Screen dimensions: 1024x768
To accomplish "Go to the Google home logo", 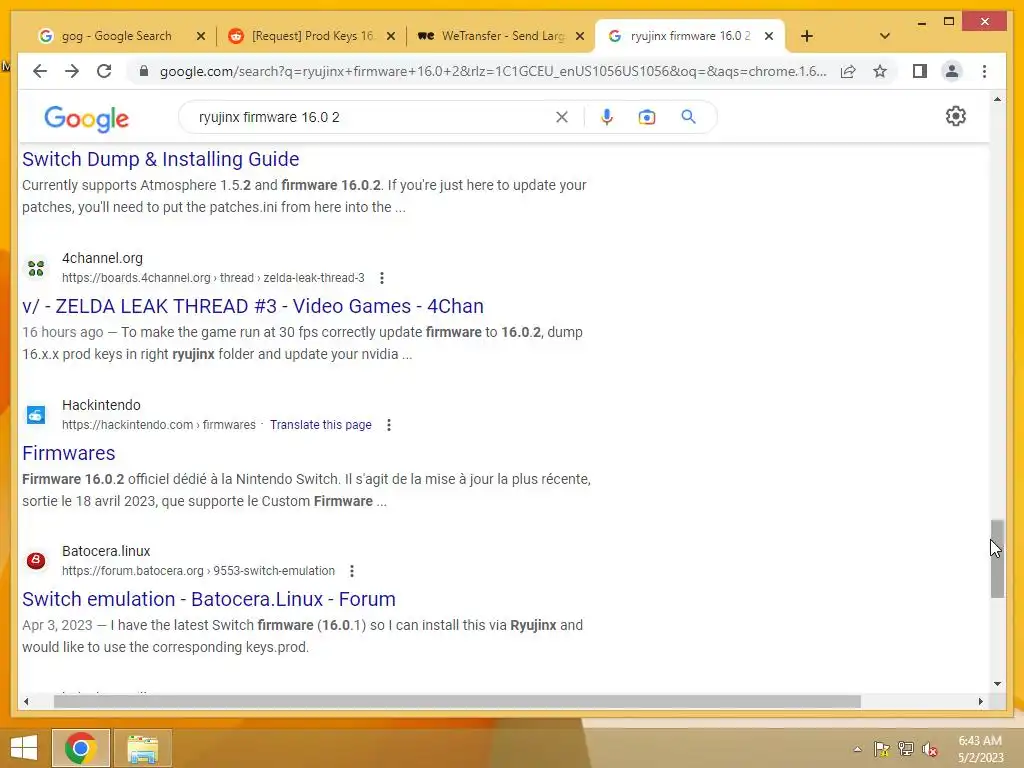I will click(x=86, y=118).
